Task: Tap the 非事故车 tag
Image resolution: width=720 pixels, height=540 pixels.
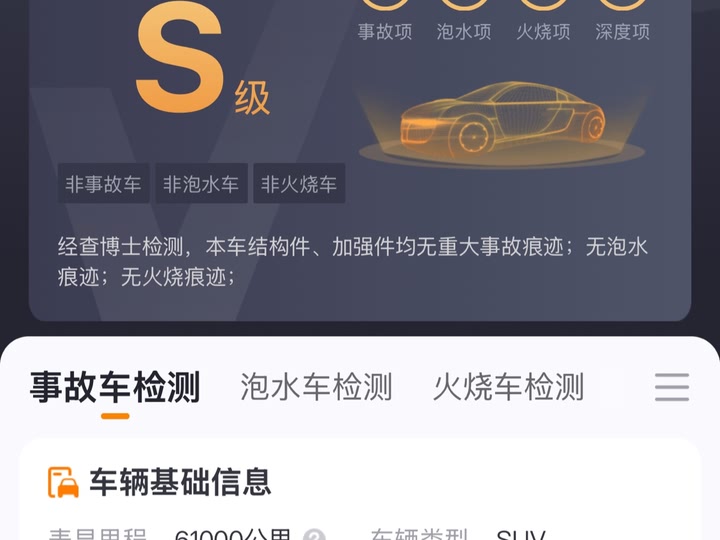Action: [103, 183]
